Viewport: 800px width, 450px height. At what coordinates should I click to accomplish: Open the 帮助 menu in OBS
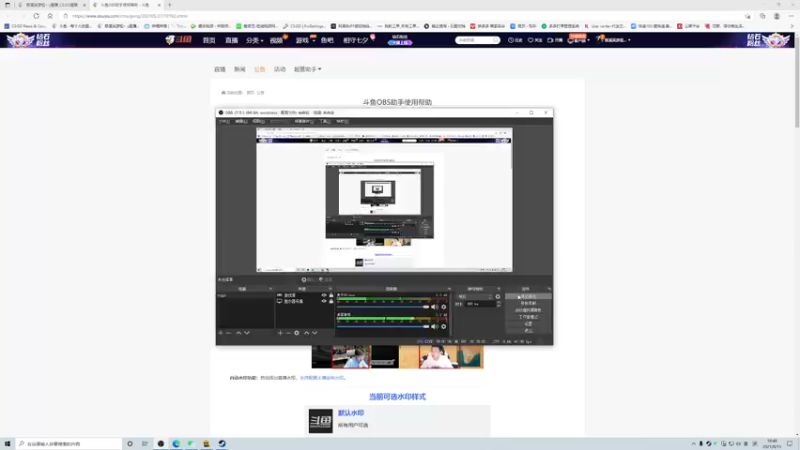(342, 121)
